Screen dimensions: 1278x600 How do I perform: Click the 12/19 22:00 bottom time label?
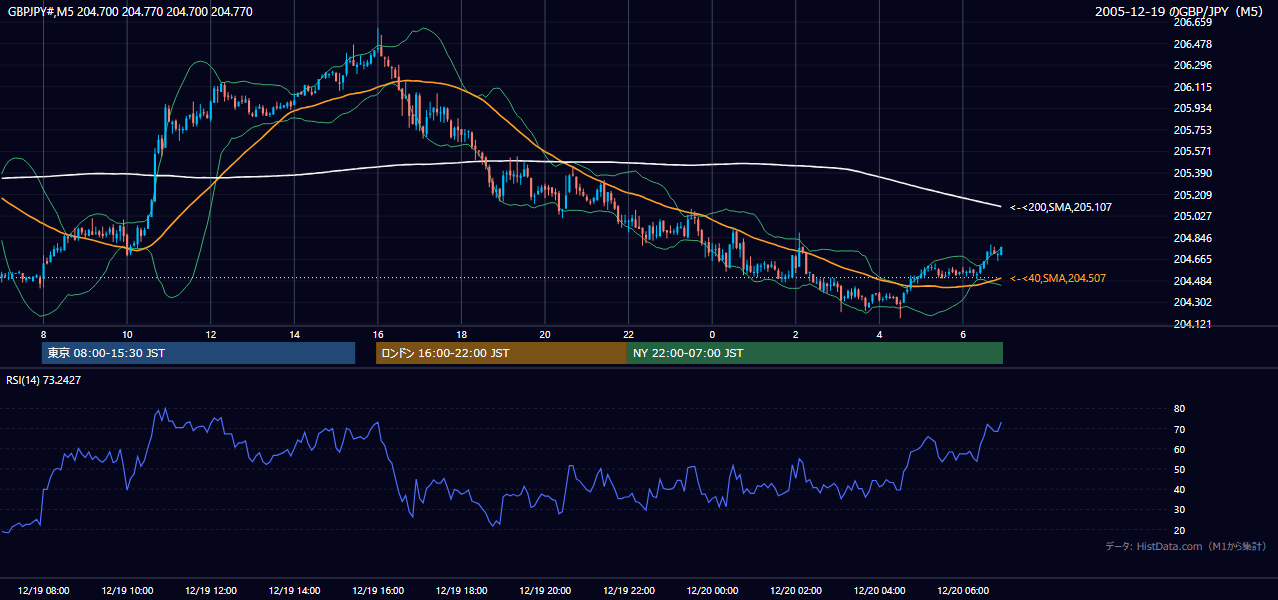tap(629, 591)
